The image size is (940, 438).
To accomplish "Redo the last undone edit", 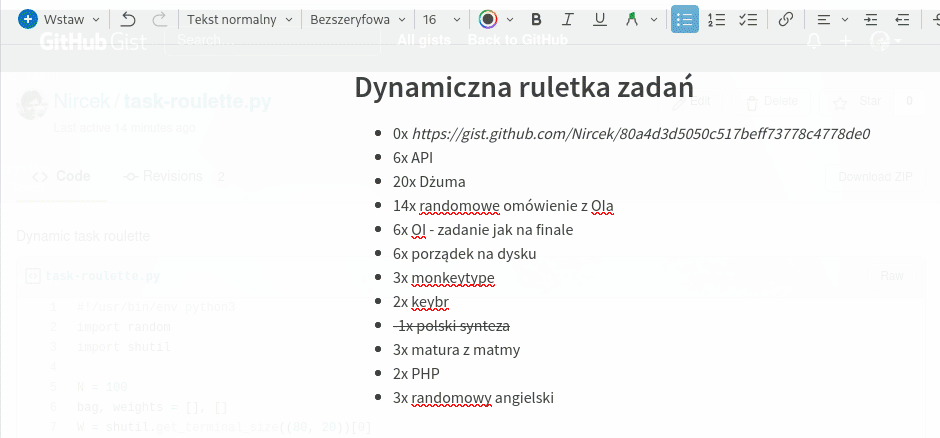I will click(x=159, y=19).
